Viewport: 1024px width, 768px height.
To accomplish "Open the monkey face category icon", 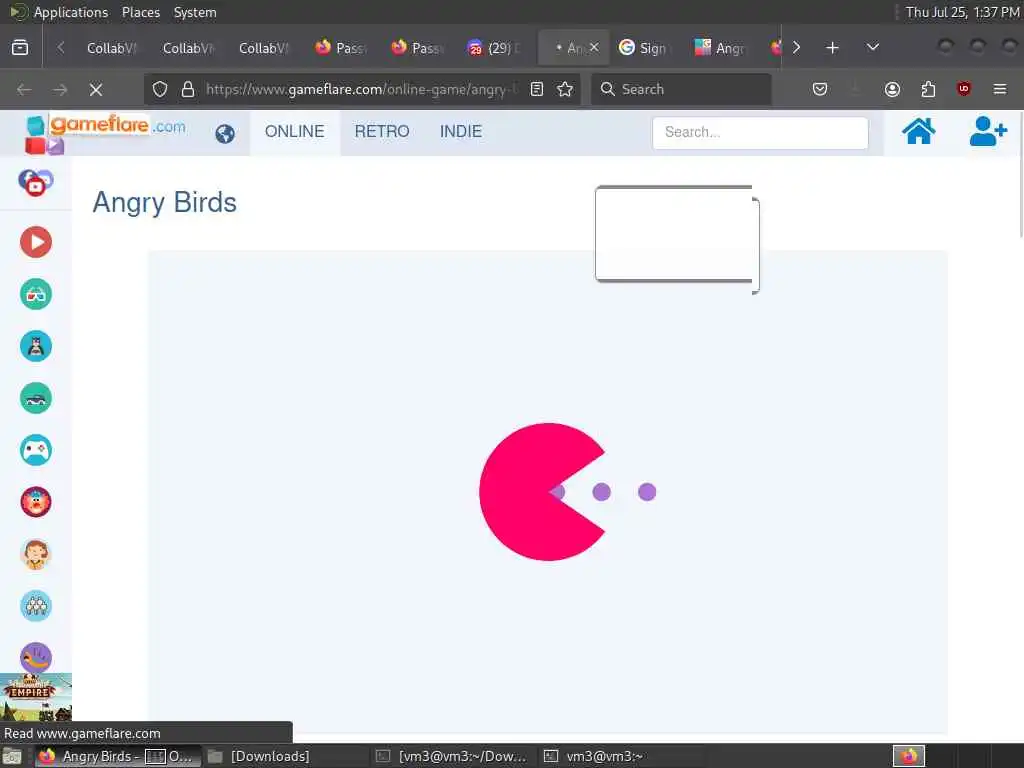I will pos(36,554).
